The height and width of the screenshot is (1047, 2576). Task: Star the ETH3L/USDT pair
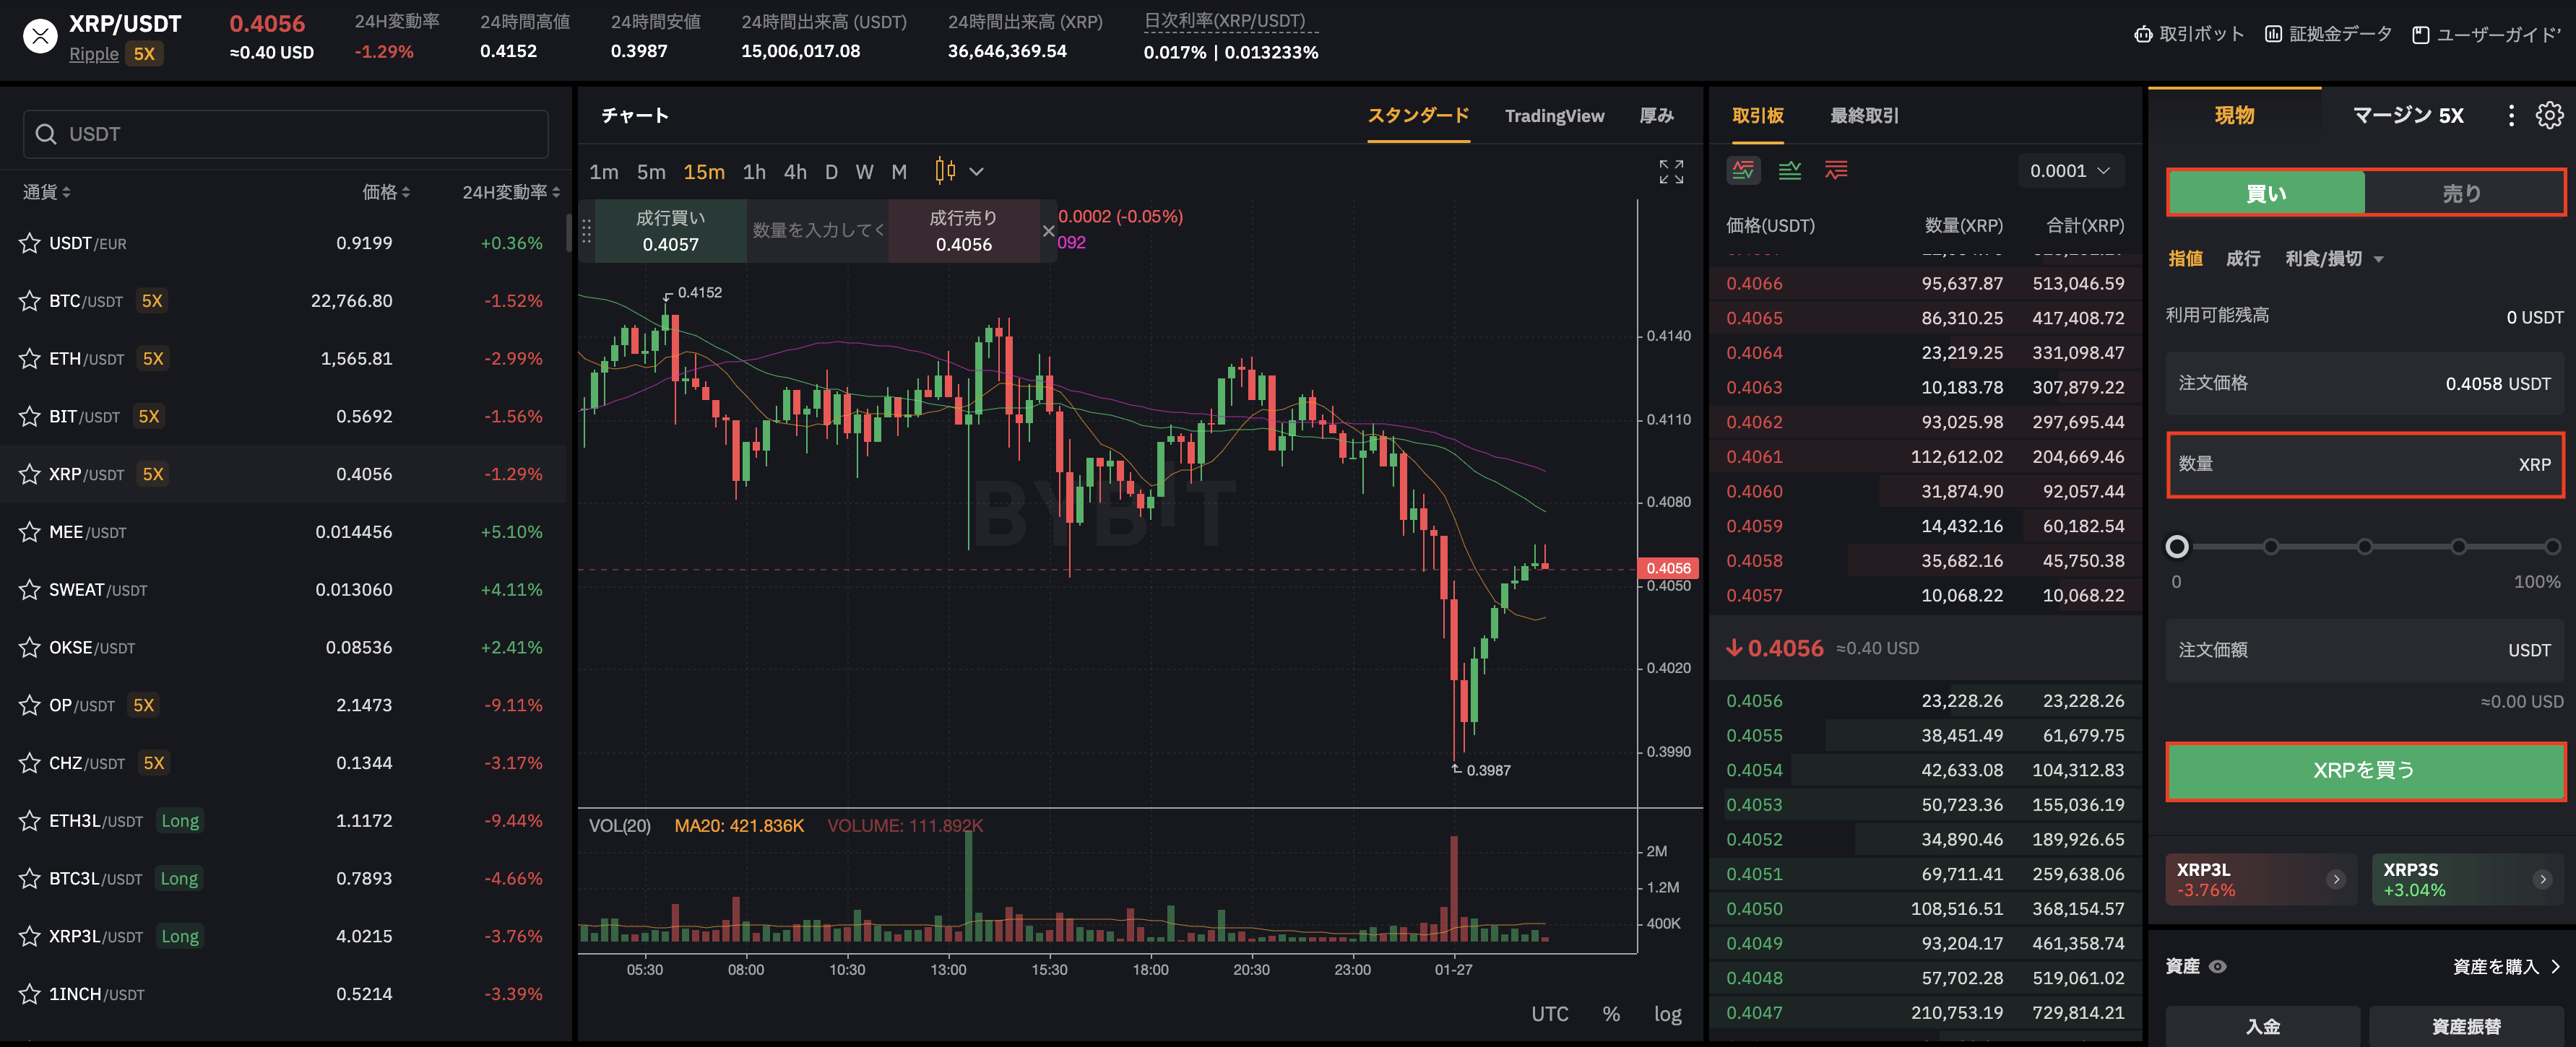30,821
